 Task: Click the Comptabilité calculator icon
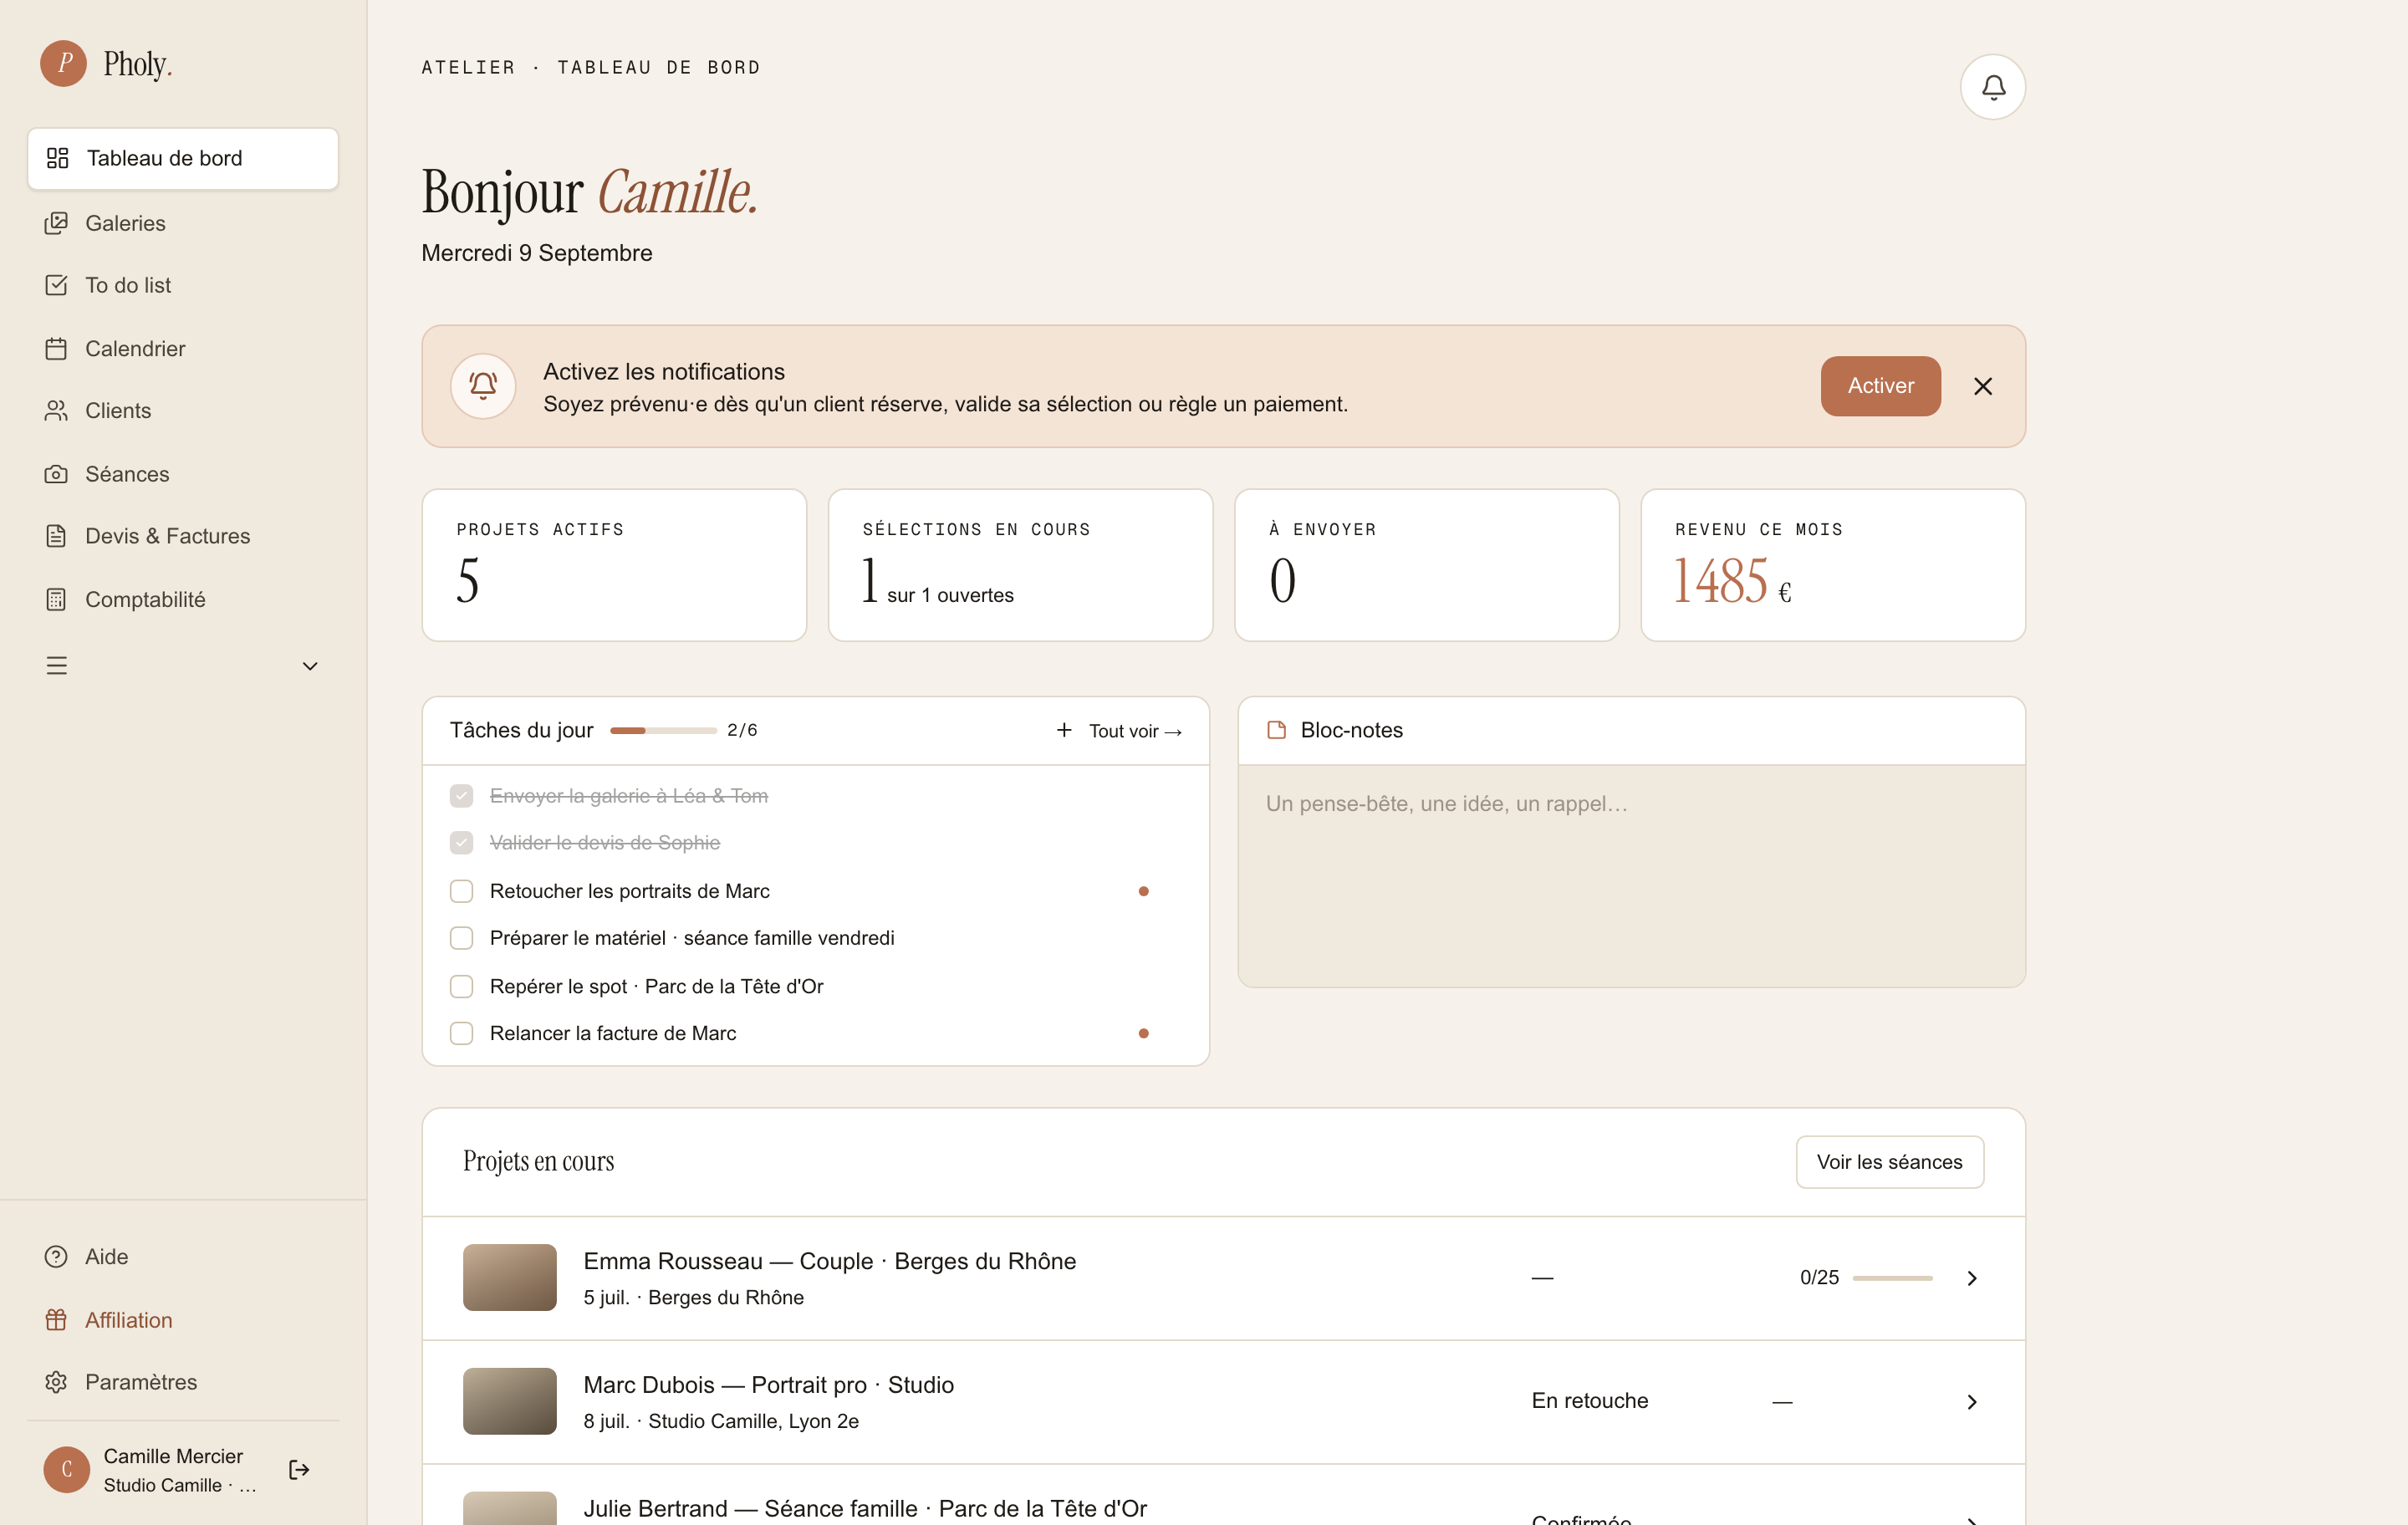(56, 599)
